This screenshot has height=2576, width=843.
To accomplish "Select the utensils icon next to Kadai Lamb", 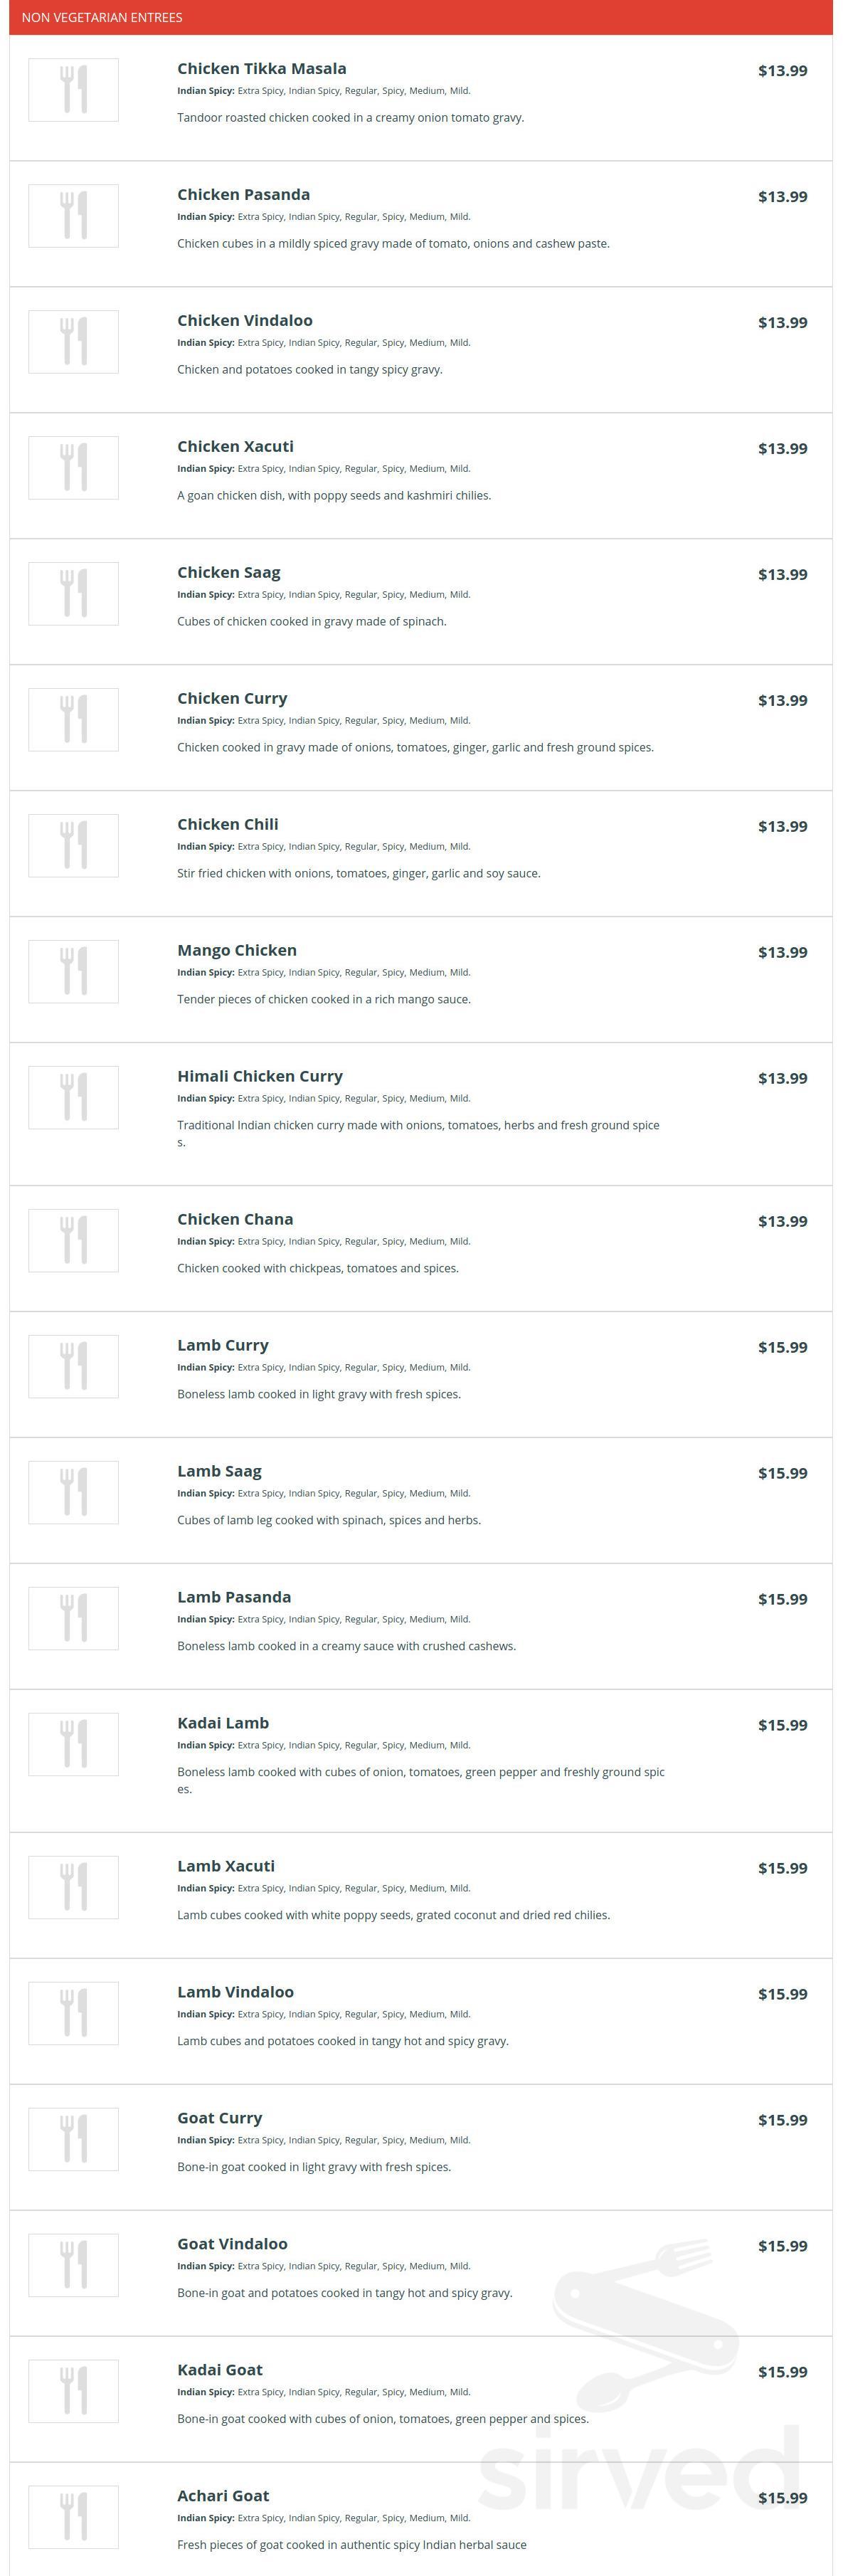I will (x=73, y=1745).
